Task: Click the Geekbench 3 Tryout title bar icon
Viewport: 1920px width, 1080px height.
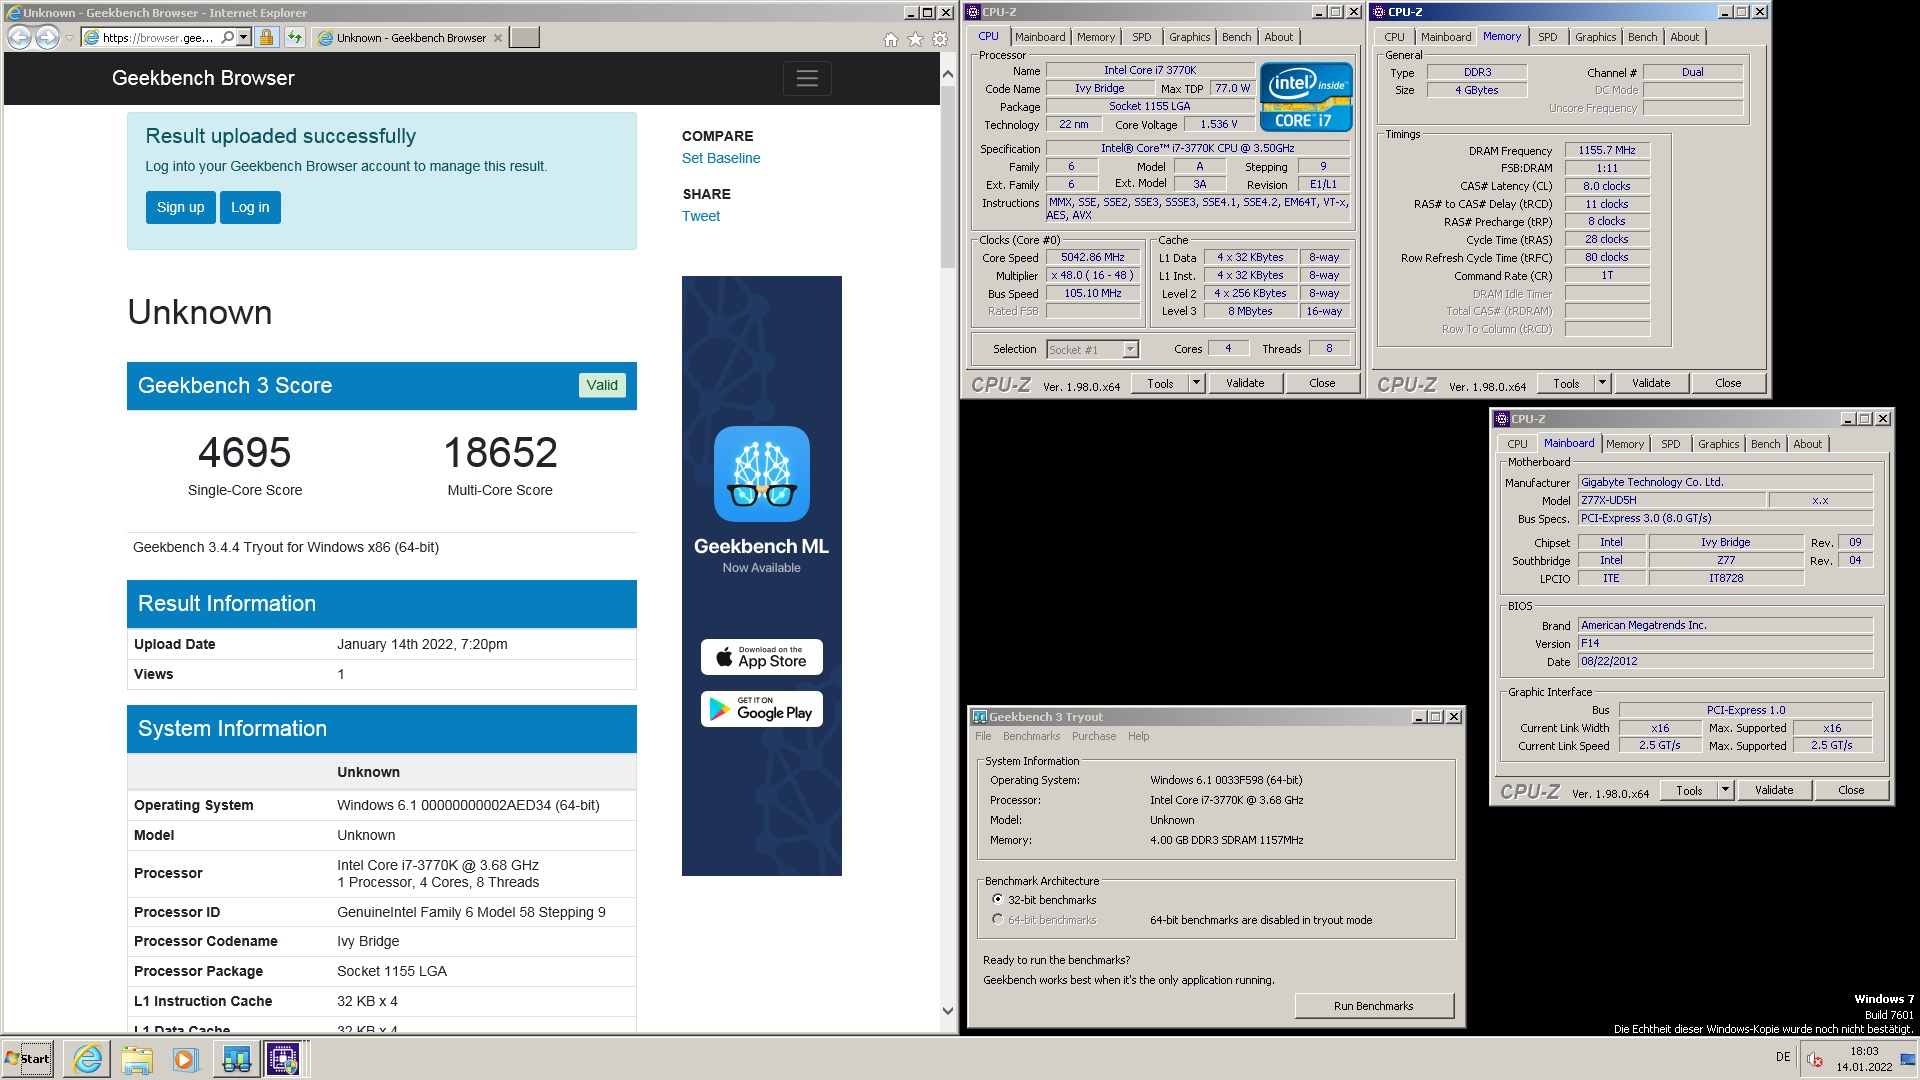Action: point(980,717)
